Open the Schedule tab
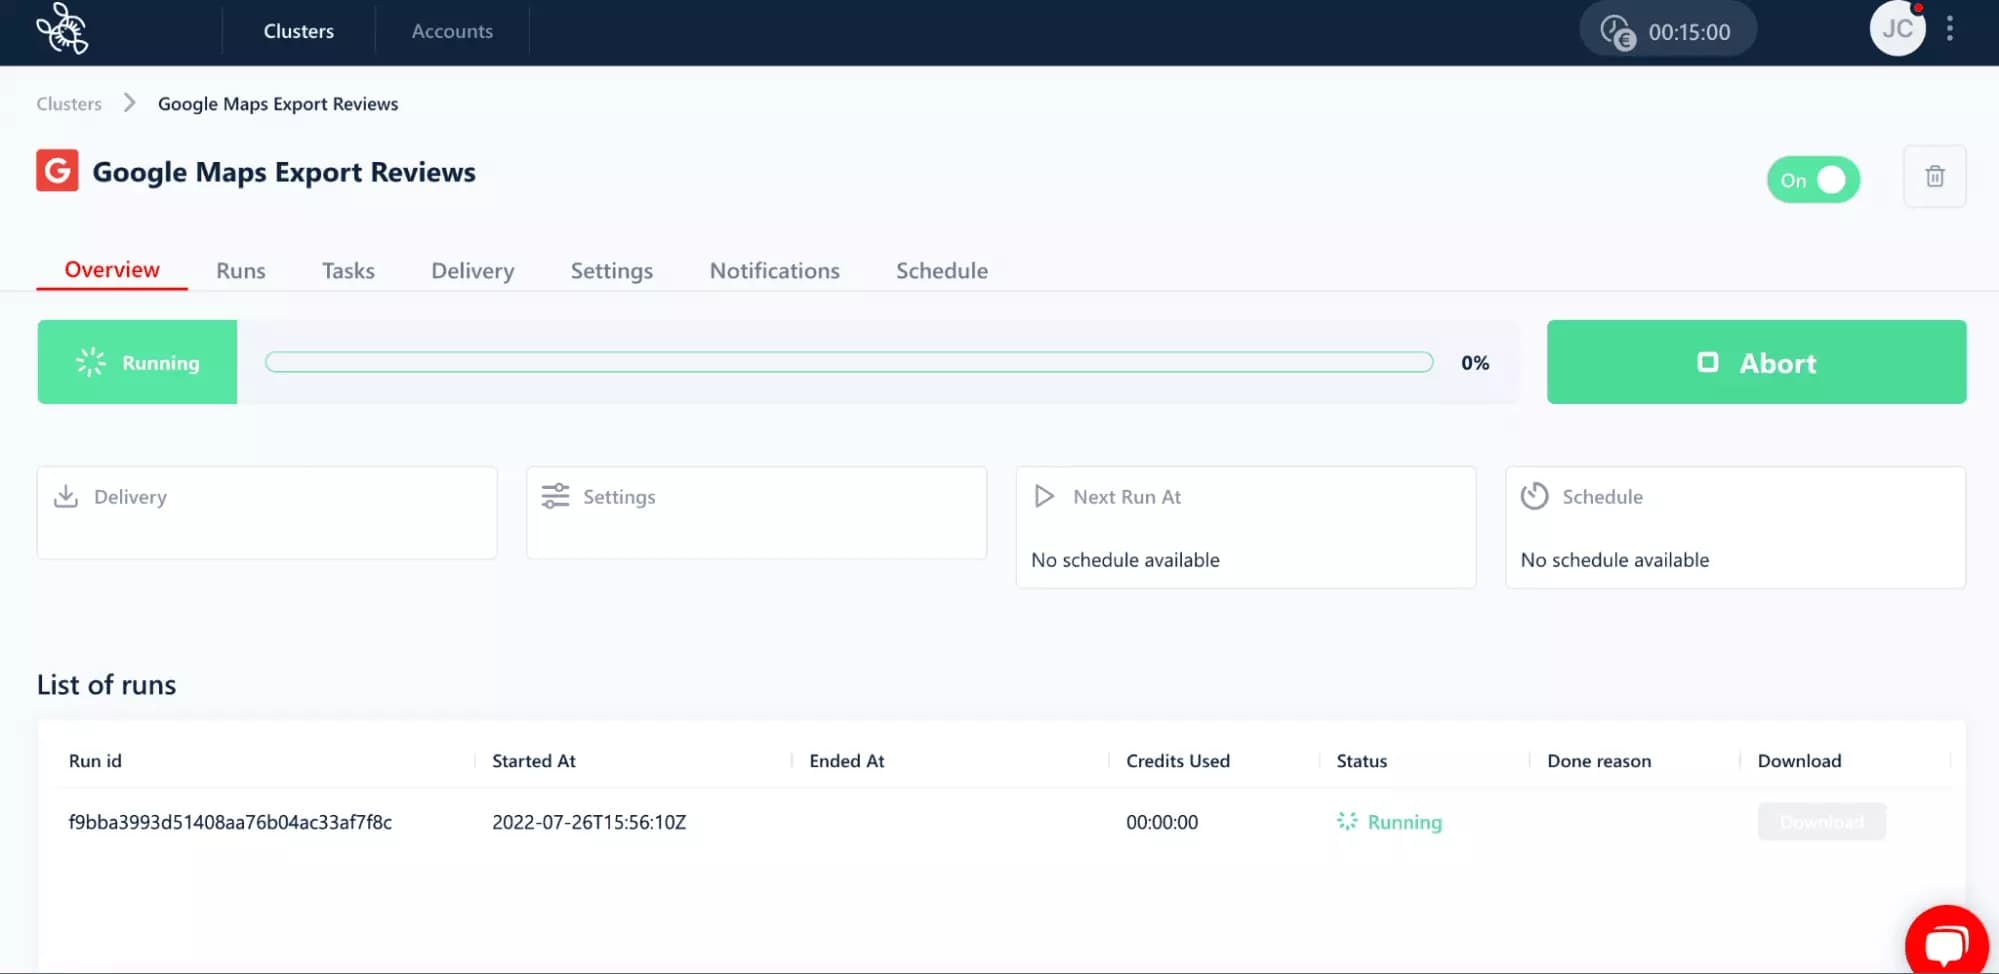The image size is (1999, 974). (x=941, y=271)
